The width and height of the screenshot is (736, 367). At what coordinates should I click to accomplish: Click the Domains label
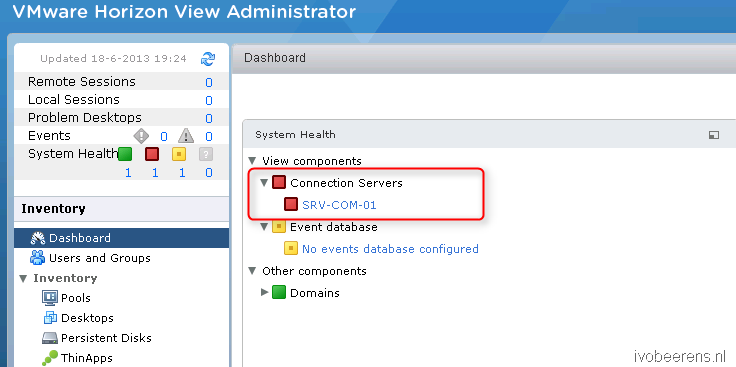[314, 293]
